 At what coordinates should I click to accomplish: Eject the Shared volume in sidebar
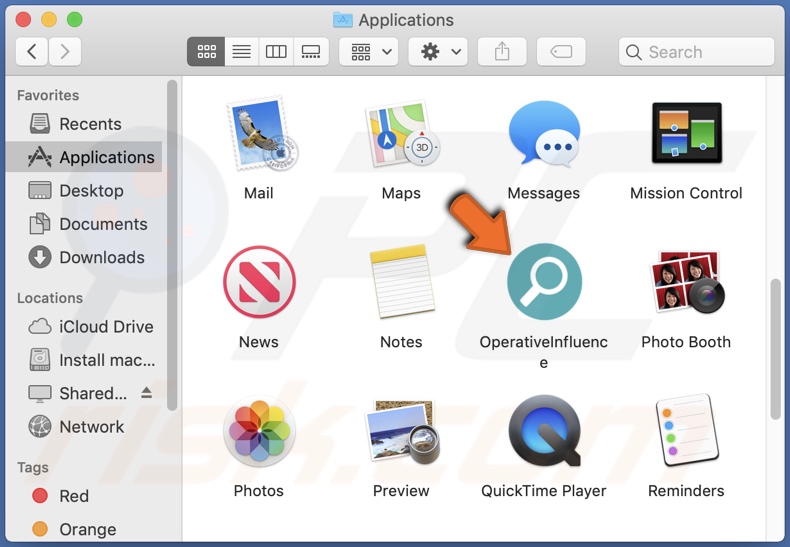pos(147,393)
